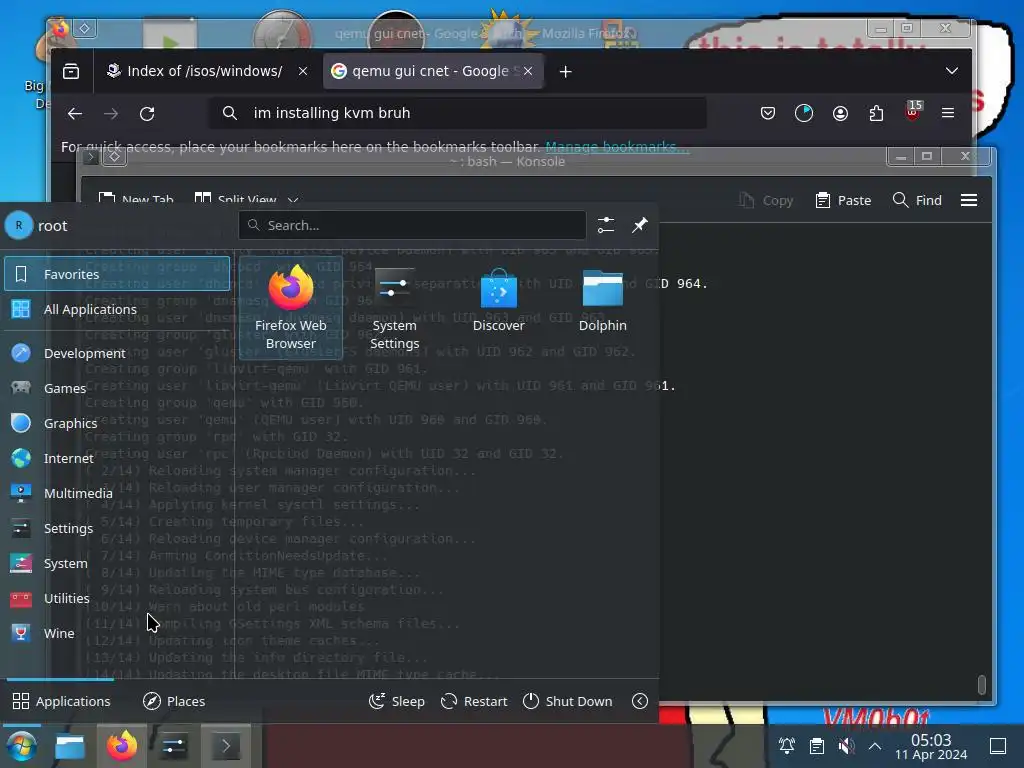Open Firefox application menu
The image size is (1024, 768).
point(948,114)
